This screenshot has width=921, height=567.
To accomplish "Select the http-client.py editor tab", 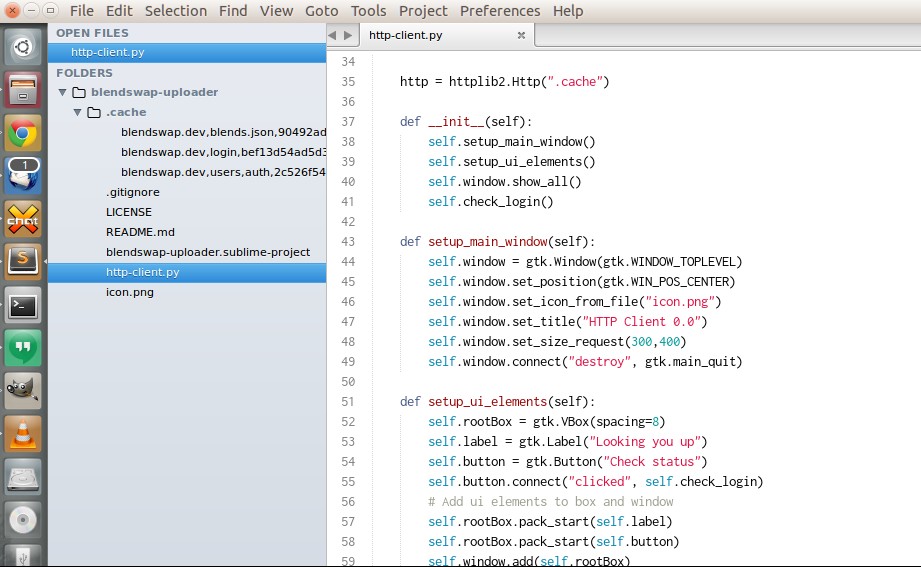I will tap(405, 35).
